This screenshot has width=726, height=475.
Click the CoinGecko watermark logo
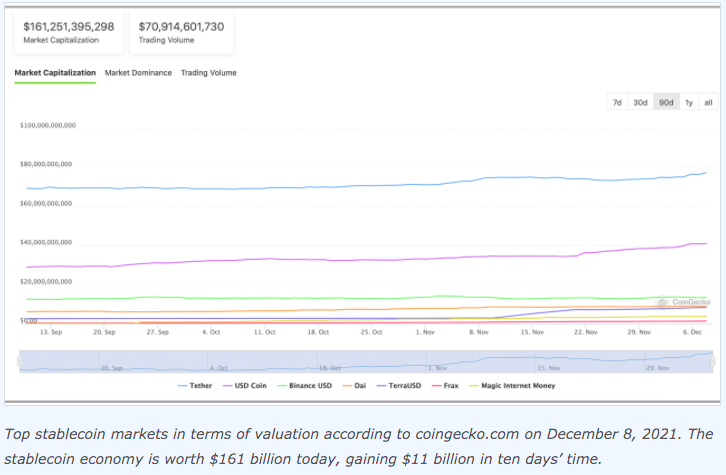pyautogui.click(x=685, y=301)
